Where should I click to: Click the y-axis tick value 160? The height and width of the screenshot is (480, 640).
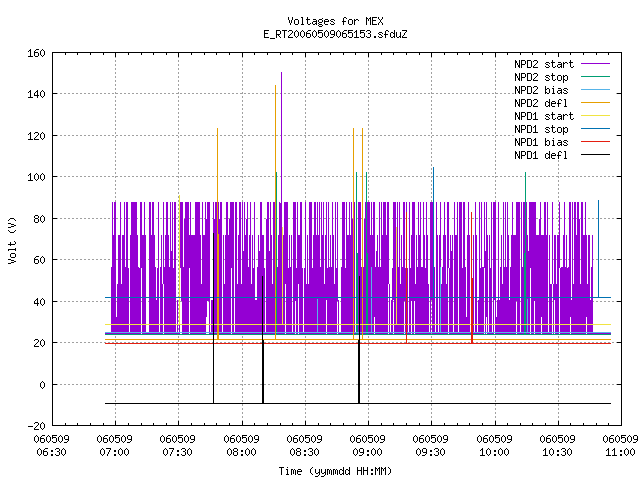tap(36, 53)
